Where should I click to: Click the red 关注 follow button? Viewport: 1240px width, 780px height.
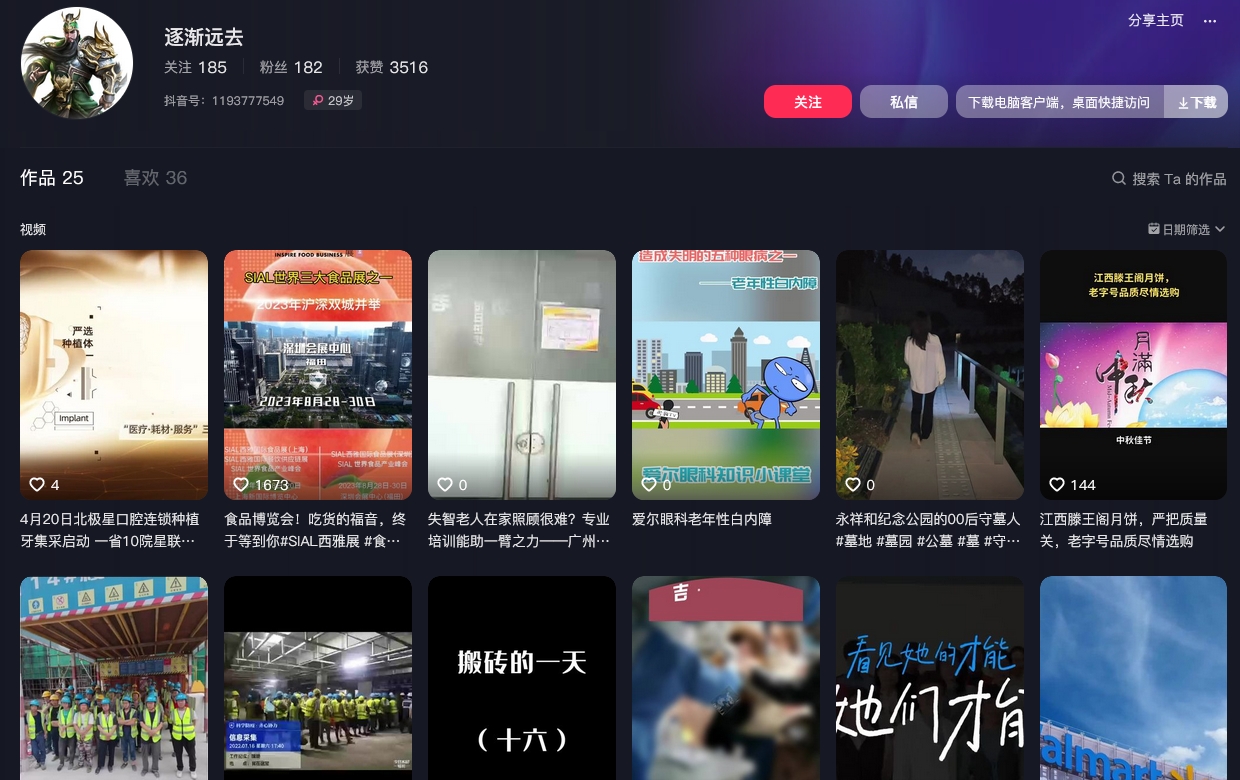pos(808,102)
